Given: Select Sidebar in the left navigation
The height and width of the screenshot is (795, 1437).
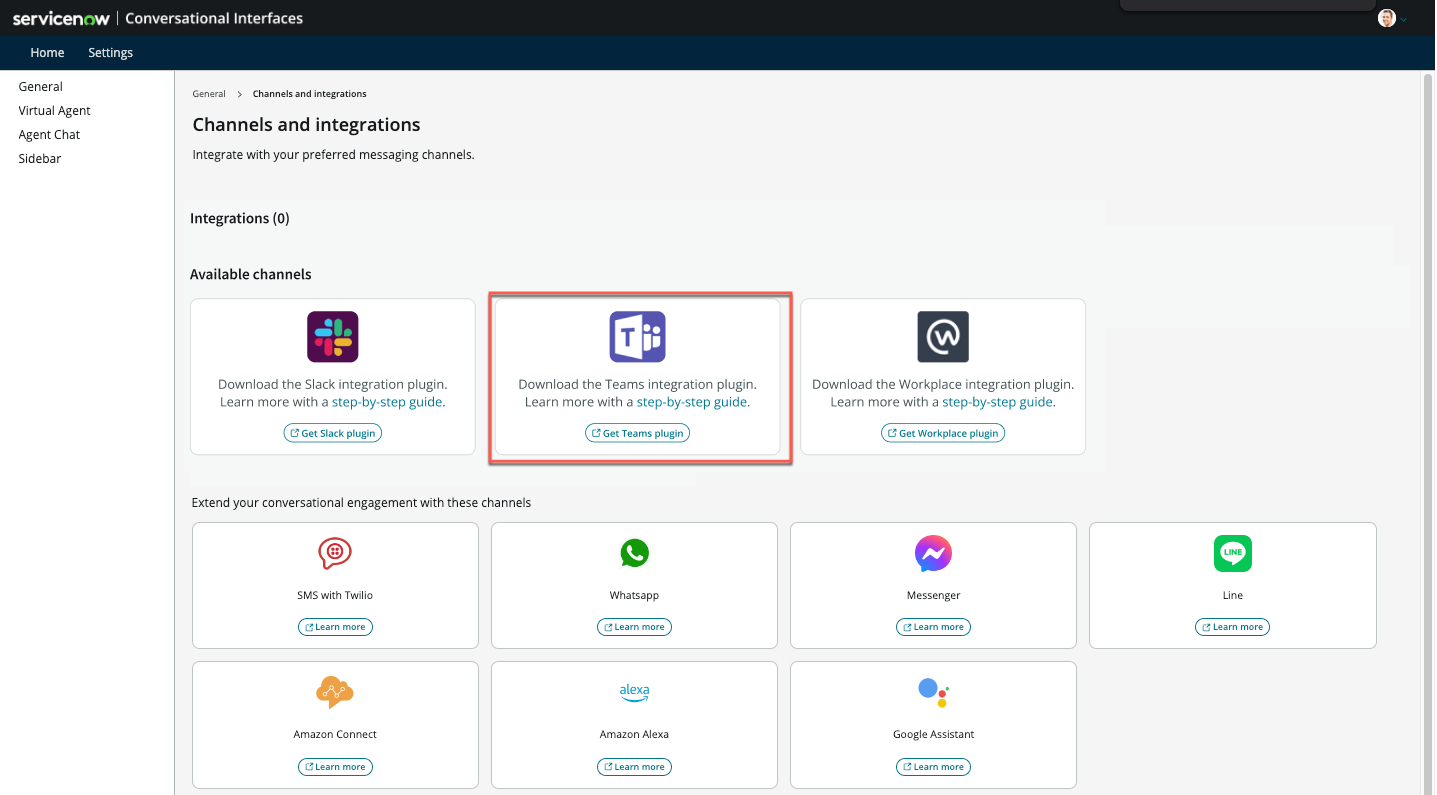Looking at the screenshot, I should [x=40, y=159].
